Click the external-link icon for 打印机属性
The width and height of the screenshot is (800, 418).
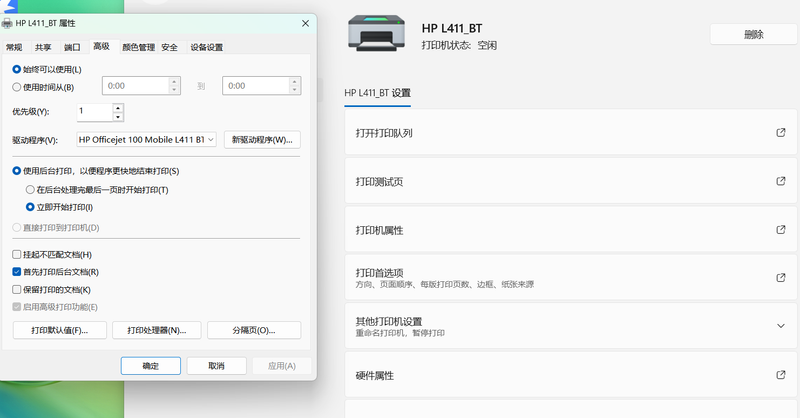point(781,230)
